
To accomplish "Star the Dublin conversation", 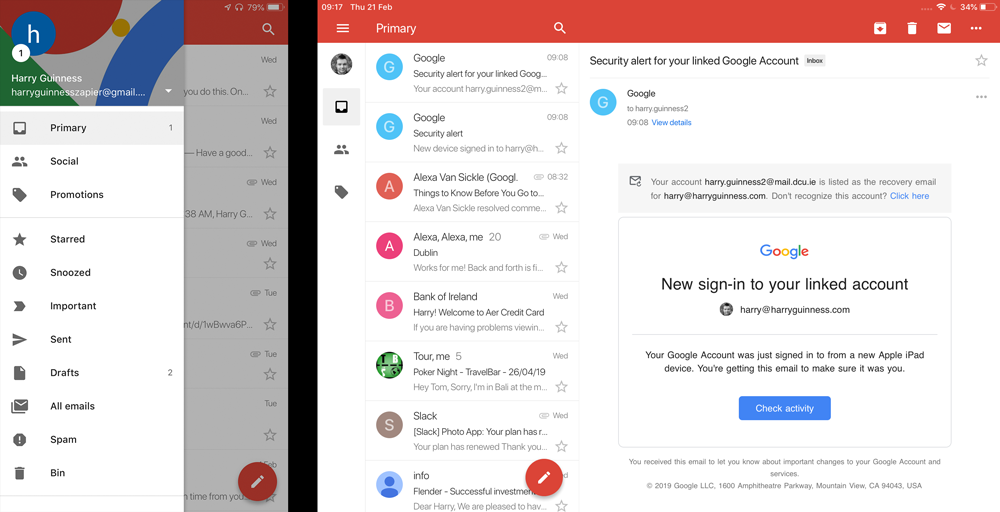I will click(x=561, y=267).
